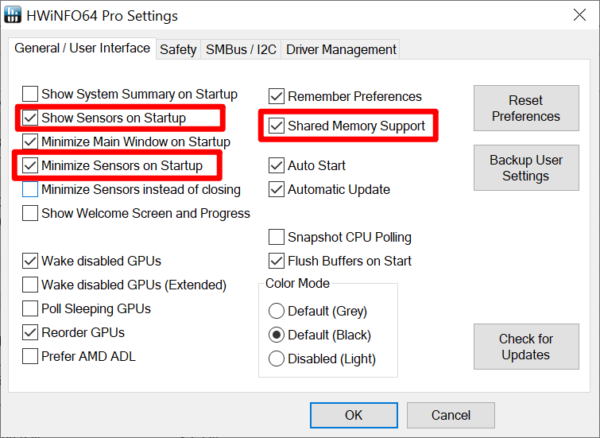Screen dimensions: 600x438
Task: Switch to the Safety tab
Action: tap(178, 49)
